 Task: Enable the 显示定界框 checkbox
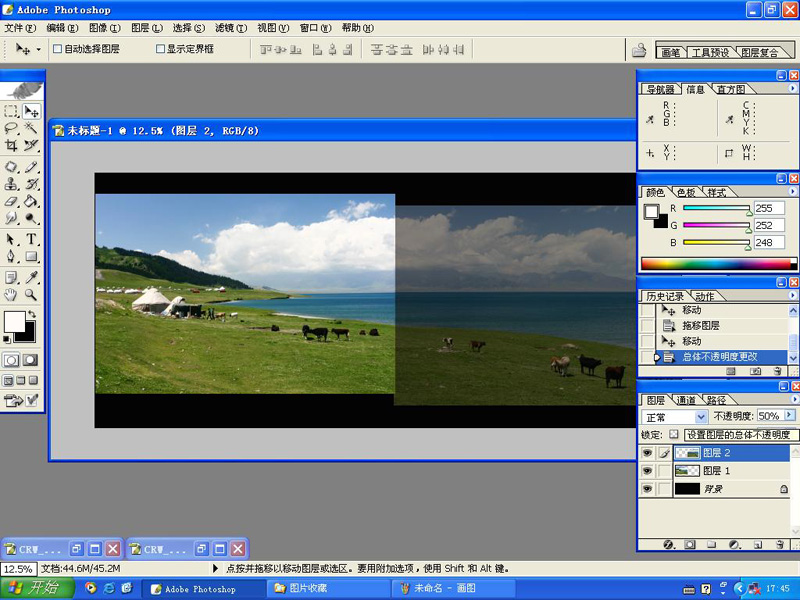[x=160, y=49]
